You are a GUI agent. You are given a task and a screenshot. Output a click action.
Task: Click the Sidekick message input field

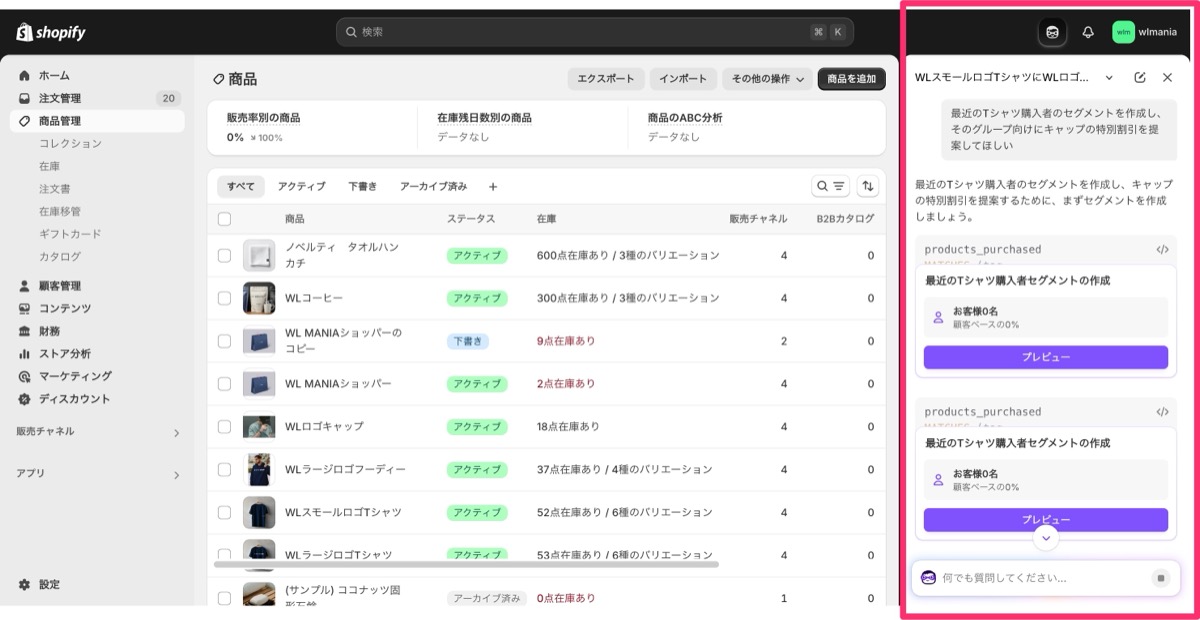tap(1045, 578)
